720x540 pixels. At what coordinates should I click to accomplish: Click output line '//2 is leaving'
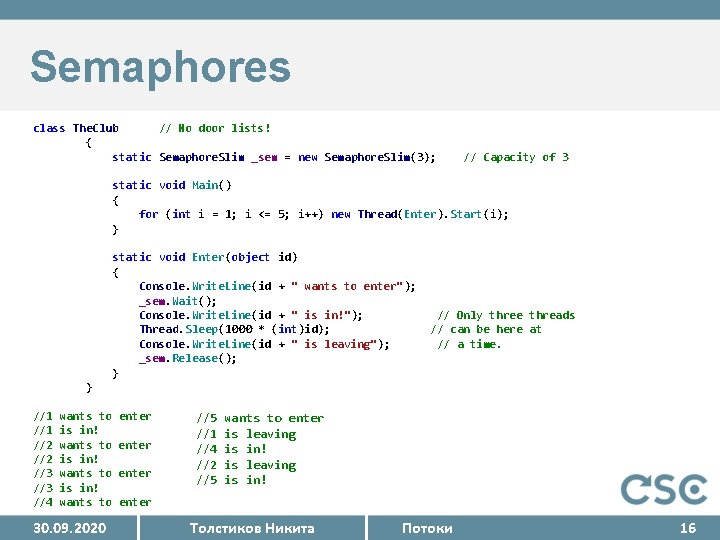coord(247,465)
